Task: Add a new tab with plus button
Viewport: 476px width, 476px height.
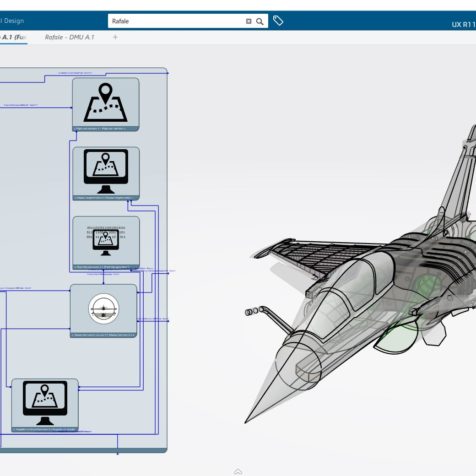Action: [115, 37]
